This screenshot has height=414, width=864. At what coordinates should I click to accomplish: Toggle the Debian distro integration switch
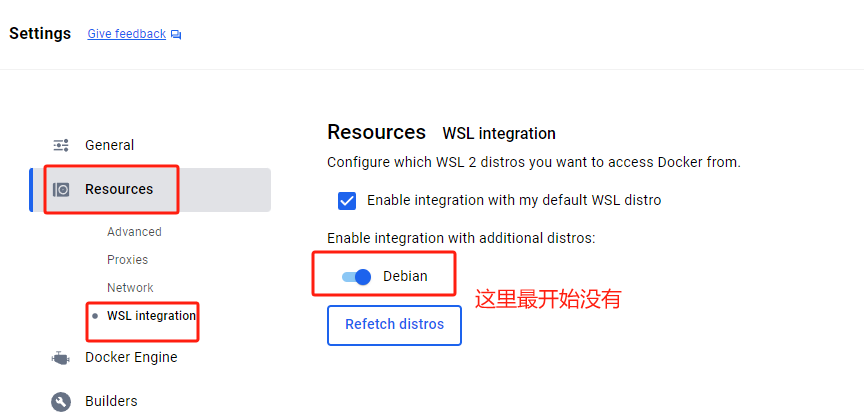[x=356, y=276]
